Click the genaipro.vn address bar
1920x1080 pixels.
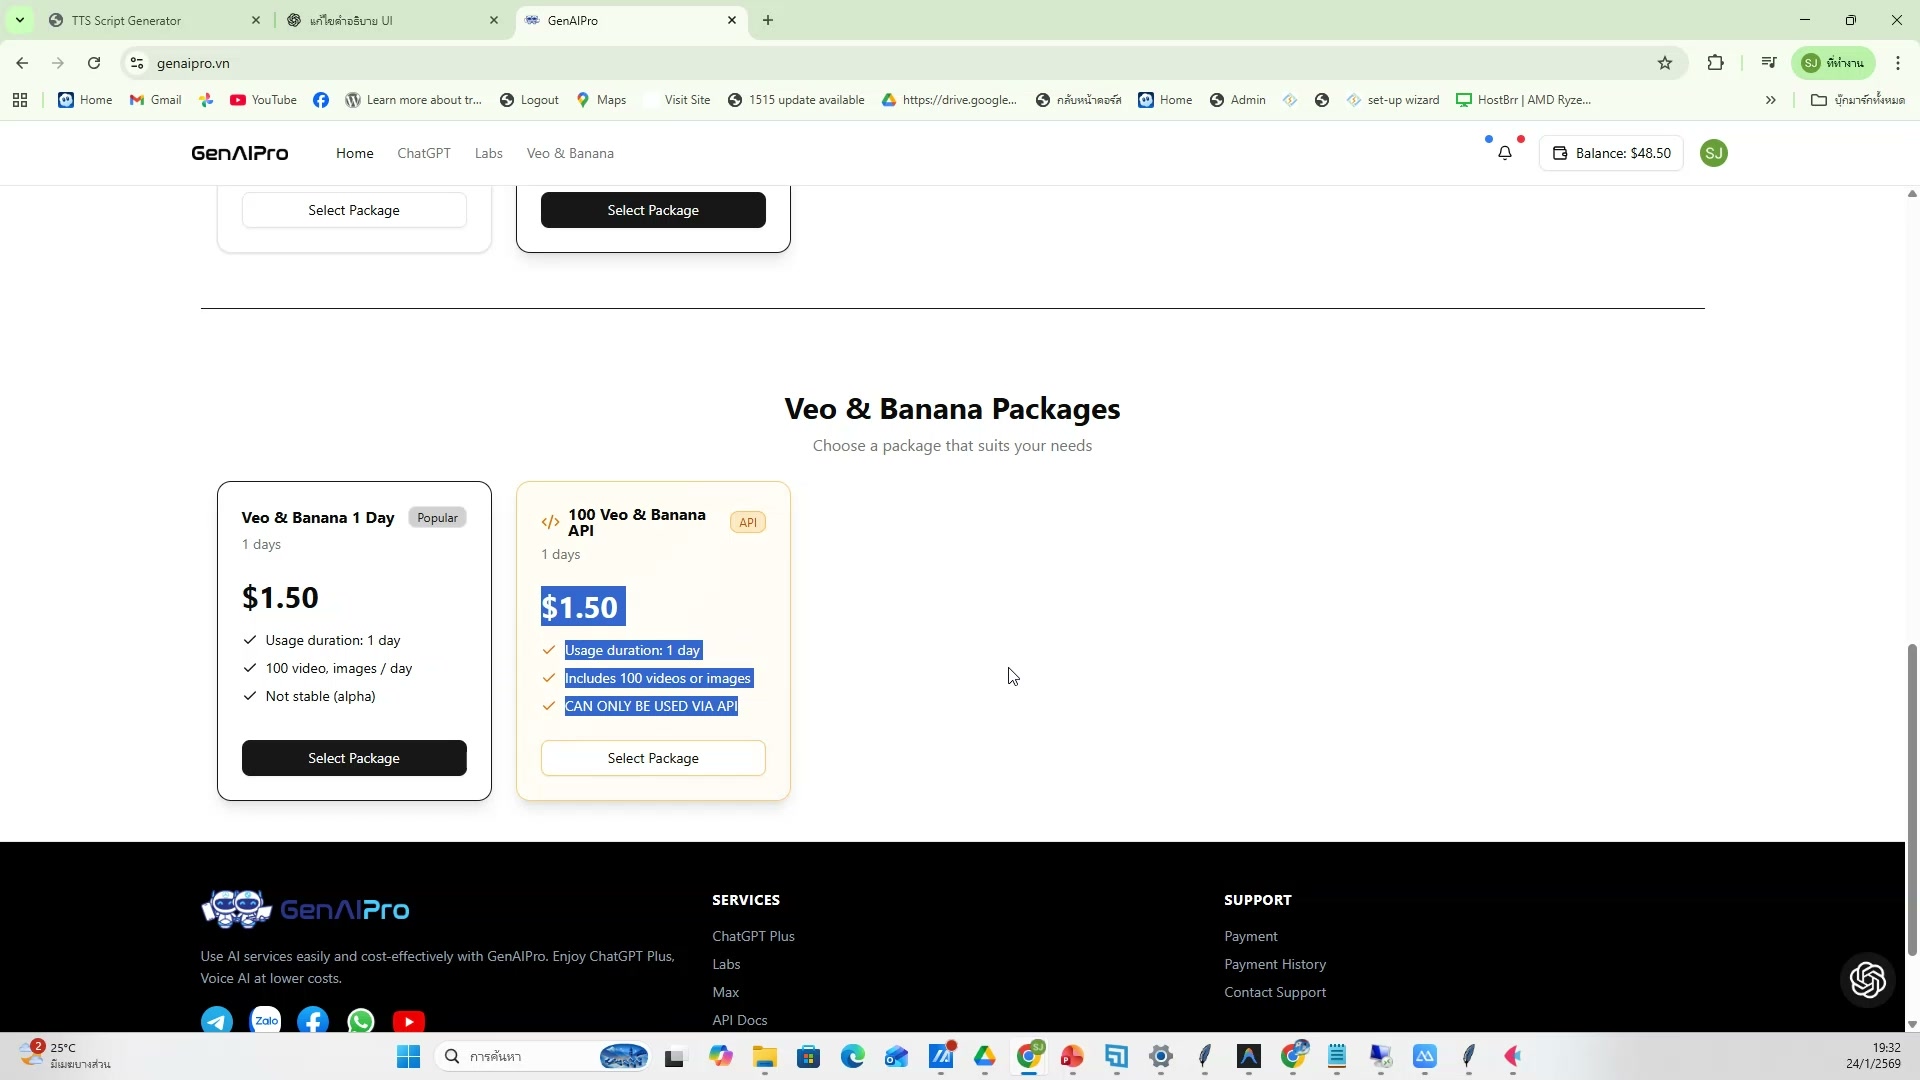(x=400, y=62)
